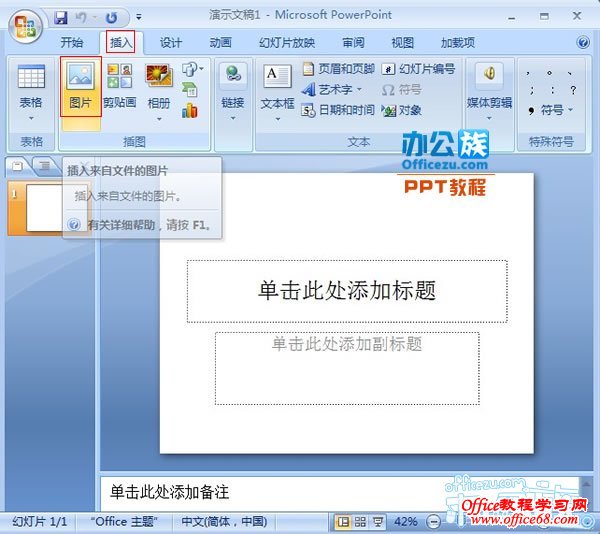Expand the 表格 dropdown arrow
Image resolution: width=600 pixels, height=534 pixels.
pos(31,118)
